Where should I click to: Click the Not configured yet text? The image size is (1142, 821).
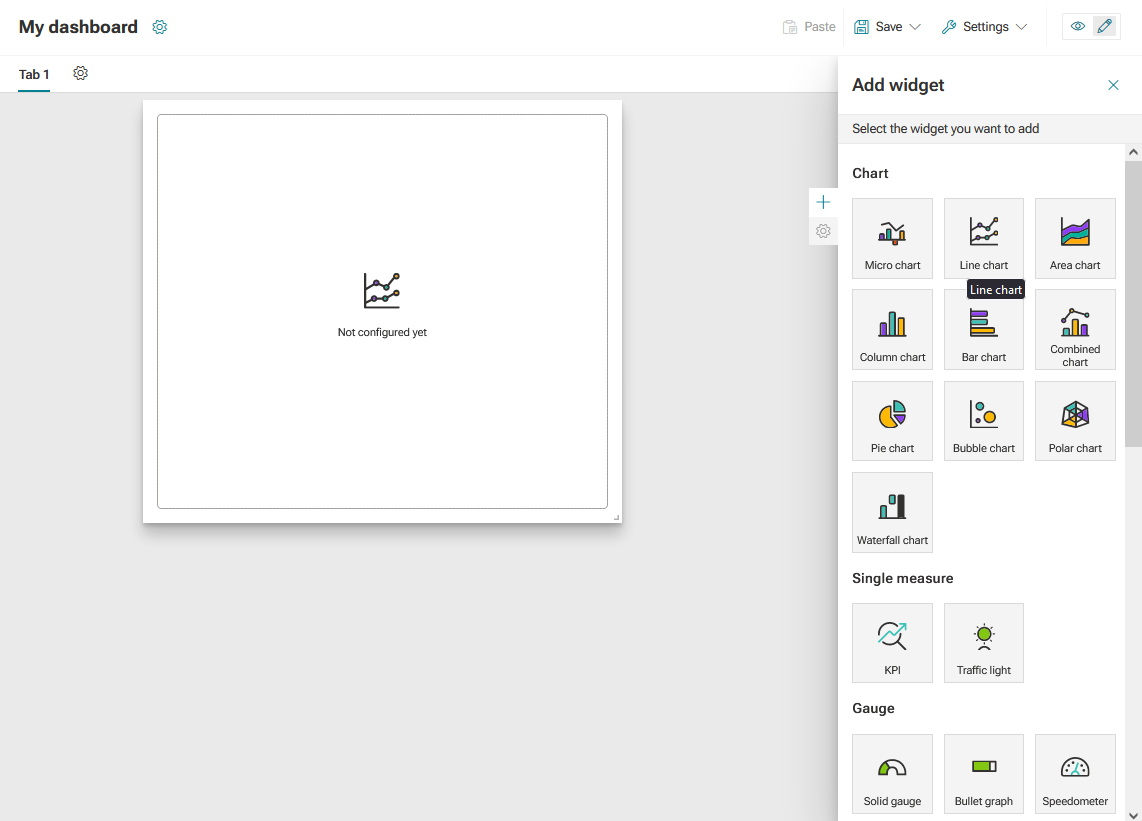pos(382,332)
